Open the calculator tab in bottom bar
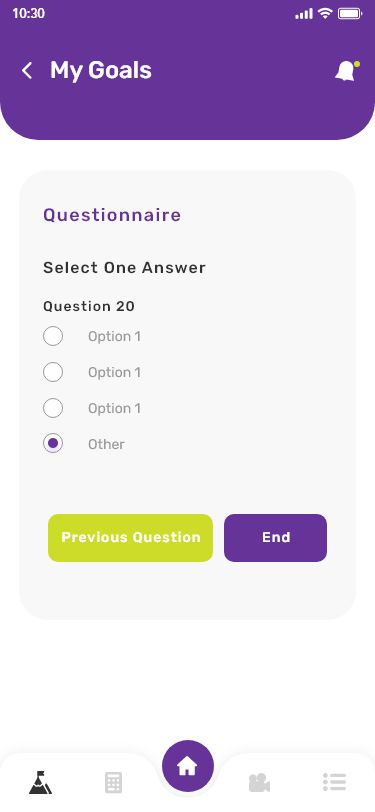This screenshot has width=375, height=812. (113, 782)
